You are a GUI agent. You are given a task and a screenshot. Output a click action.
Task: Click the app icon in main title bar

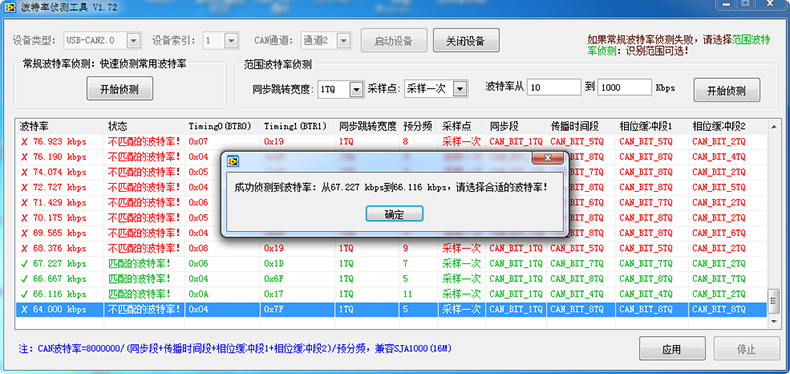(9, 8)
